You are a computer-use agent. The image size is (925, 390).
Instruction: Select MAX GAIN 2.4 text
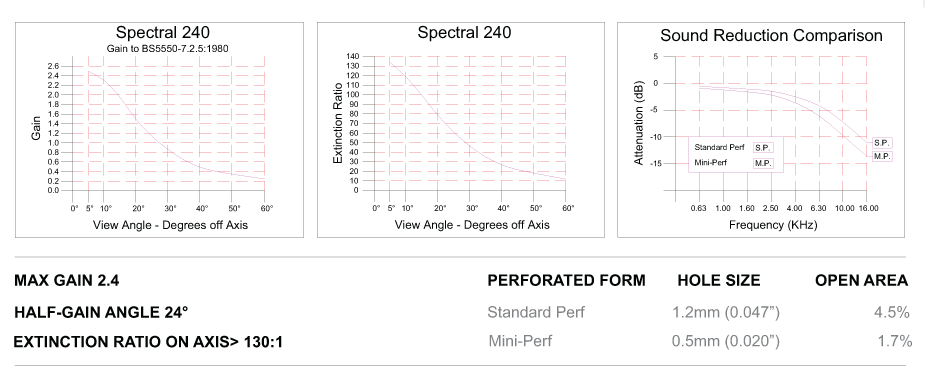[67, 281]
